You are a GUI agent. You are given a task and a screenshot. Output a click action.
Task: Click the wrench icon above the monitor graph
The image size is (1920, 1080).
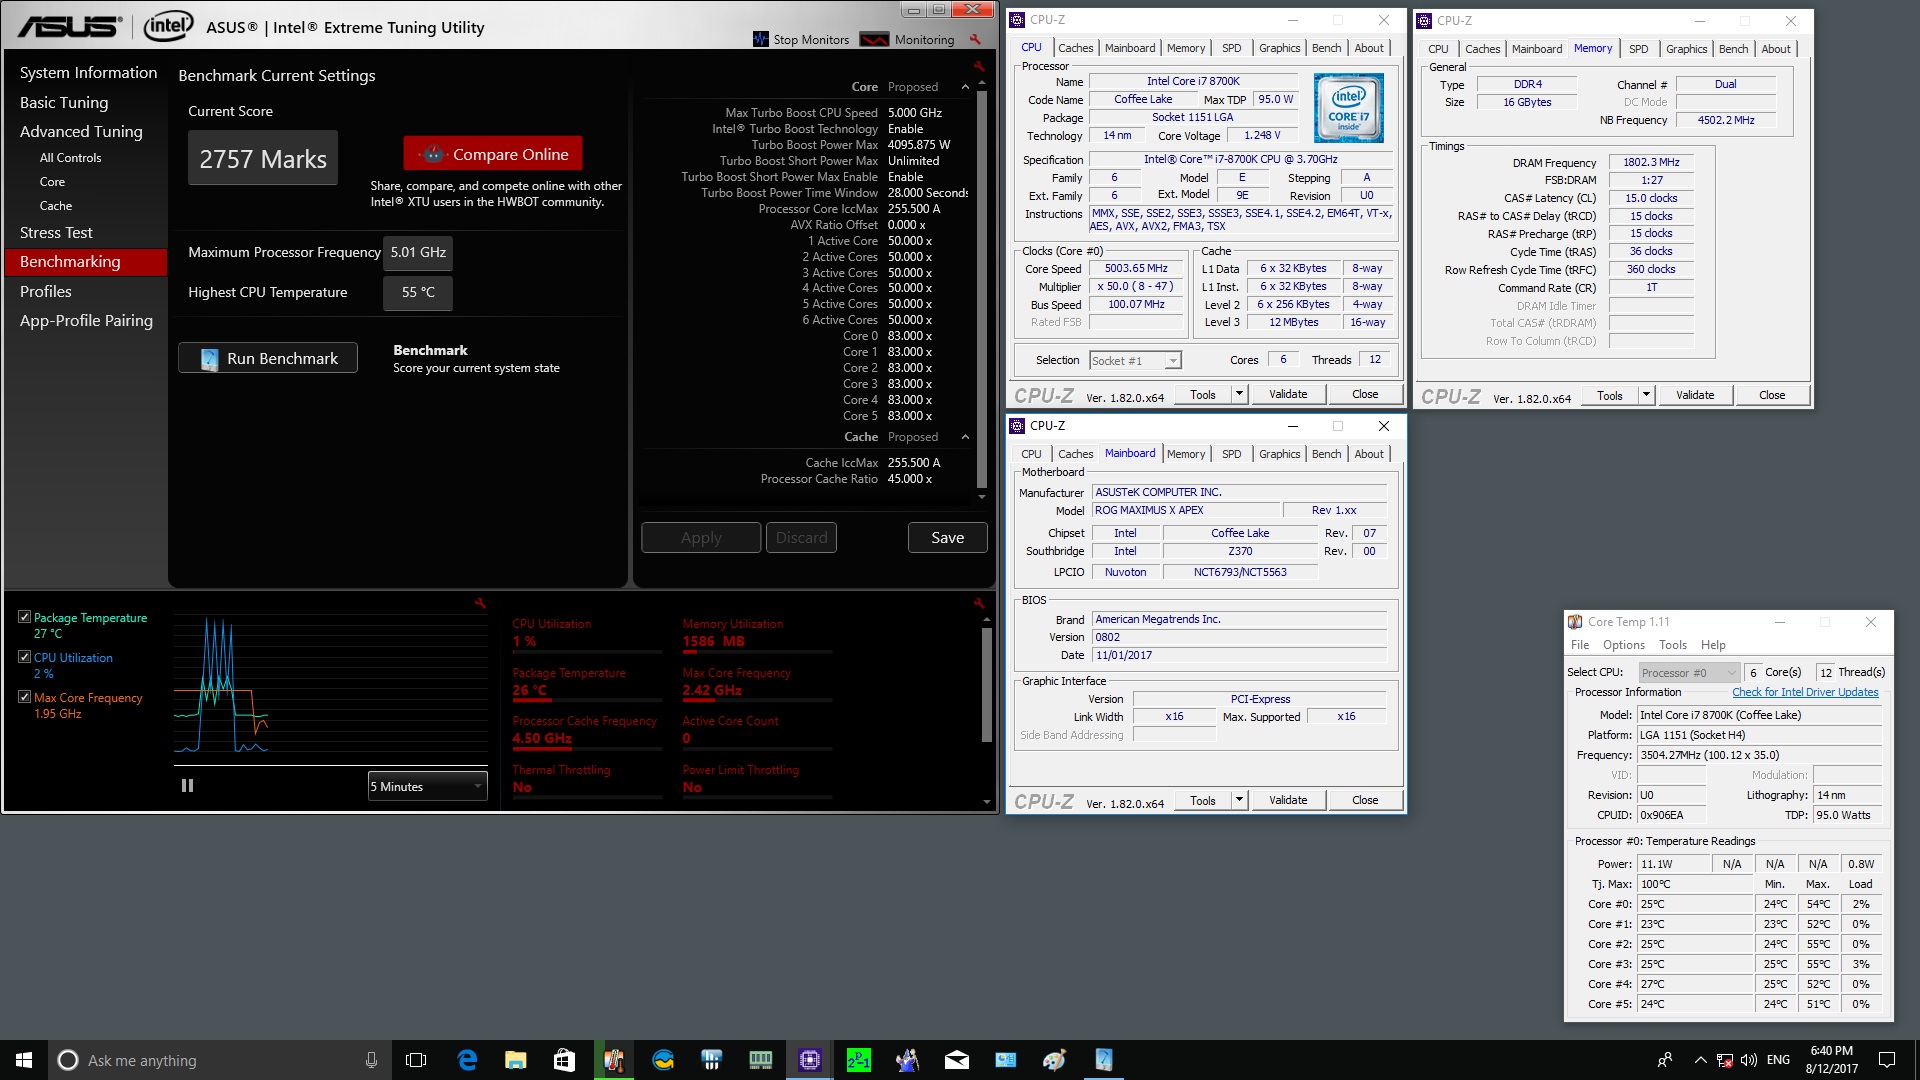480,603
